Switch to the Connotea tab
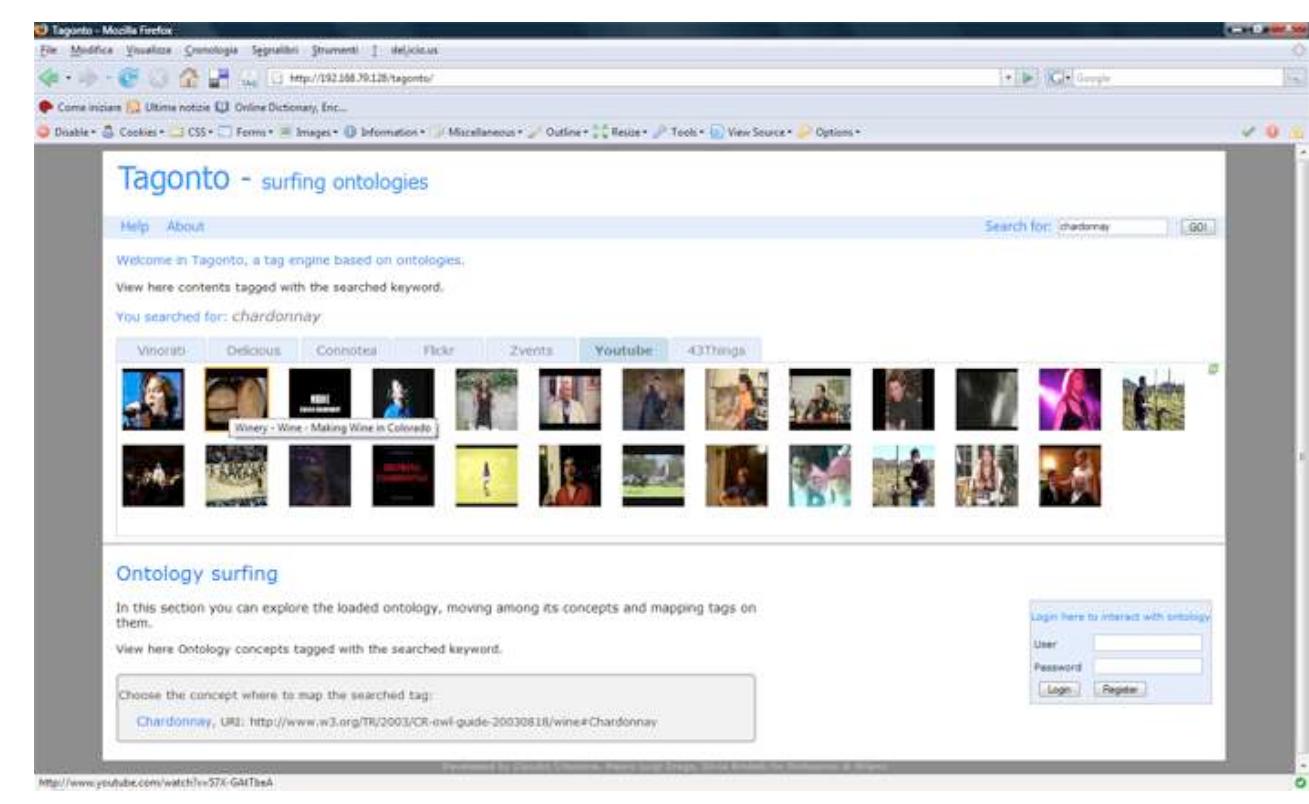Screen dimensions: 1309x804 pos(344,350)
